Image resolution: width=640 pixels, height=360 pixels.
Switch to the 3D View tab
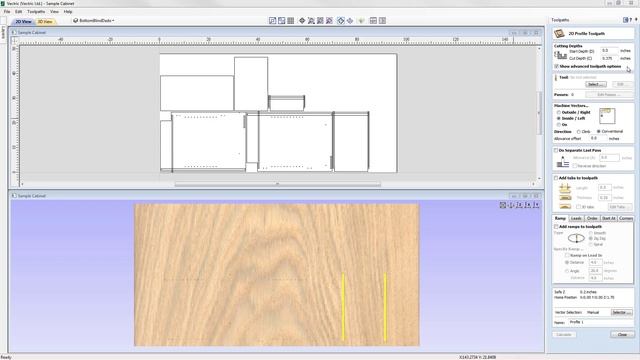click(45, 21)
